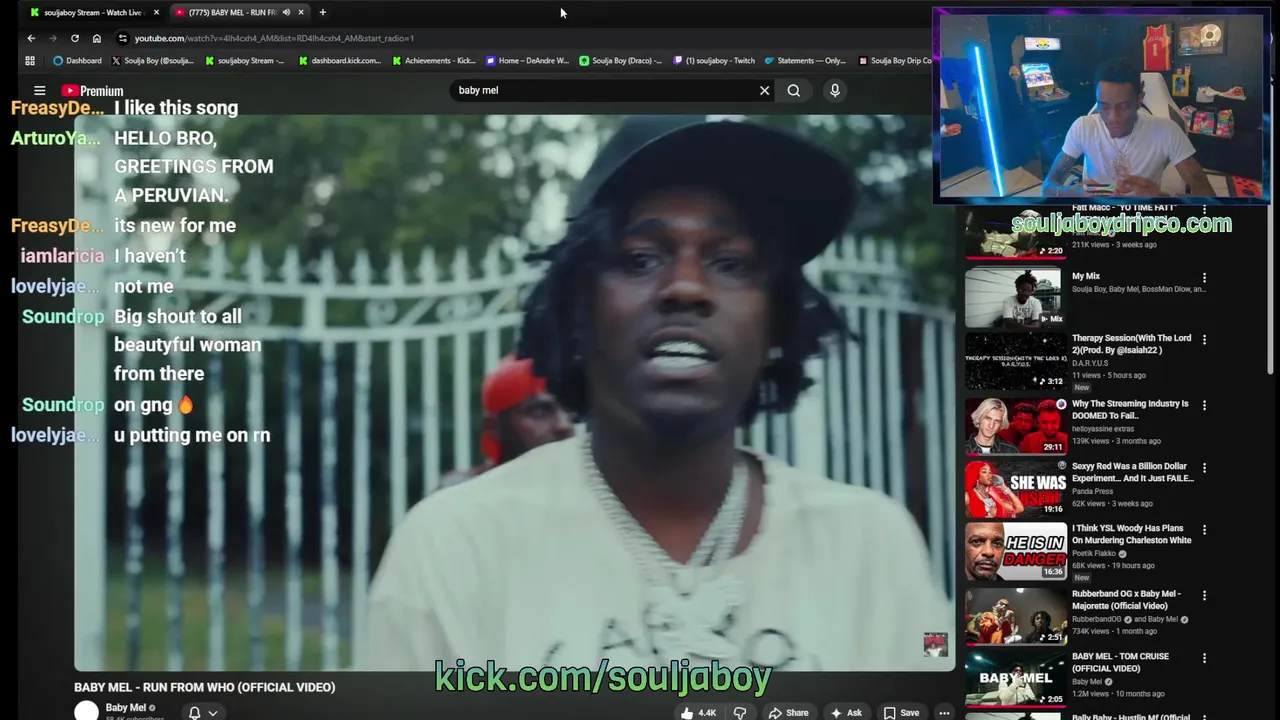Open 'Rubberband OG x Baby Mel - Majorette' title
Screen dimensions: 1280x720
(x=1126, y=599)
